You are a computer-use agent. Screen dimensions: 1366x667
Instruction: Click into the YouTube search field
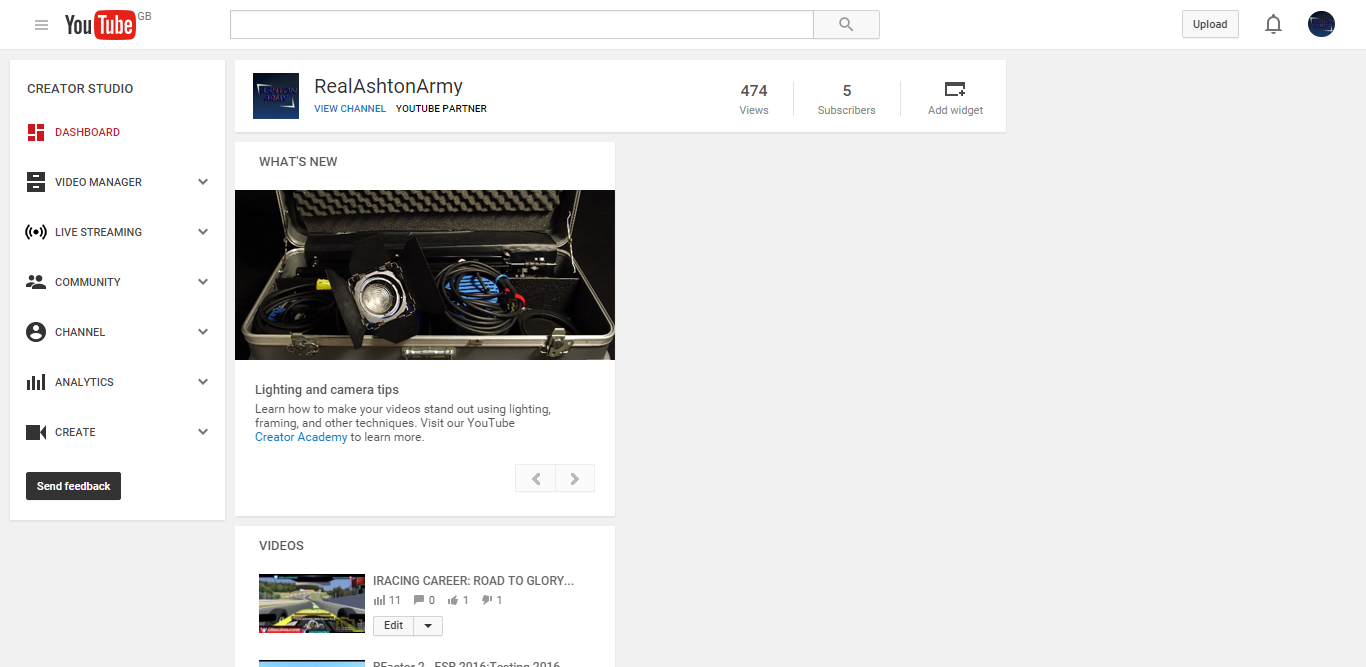(521, 25)
